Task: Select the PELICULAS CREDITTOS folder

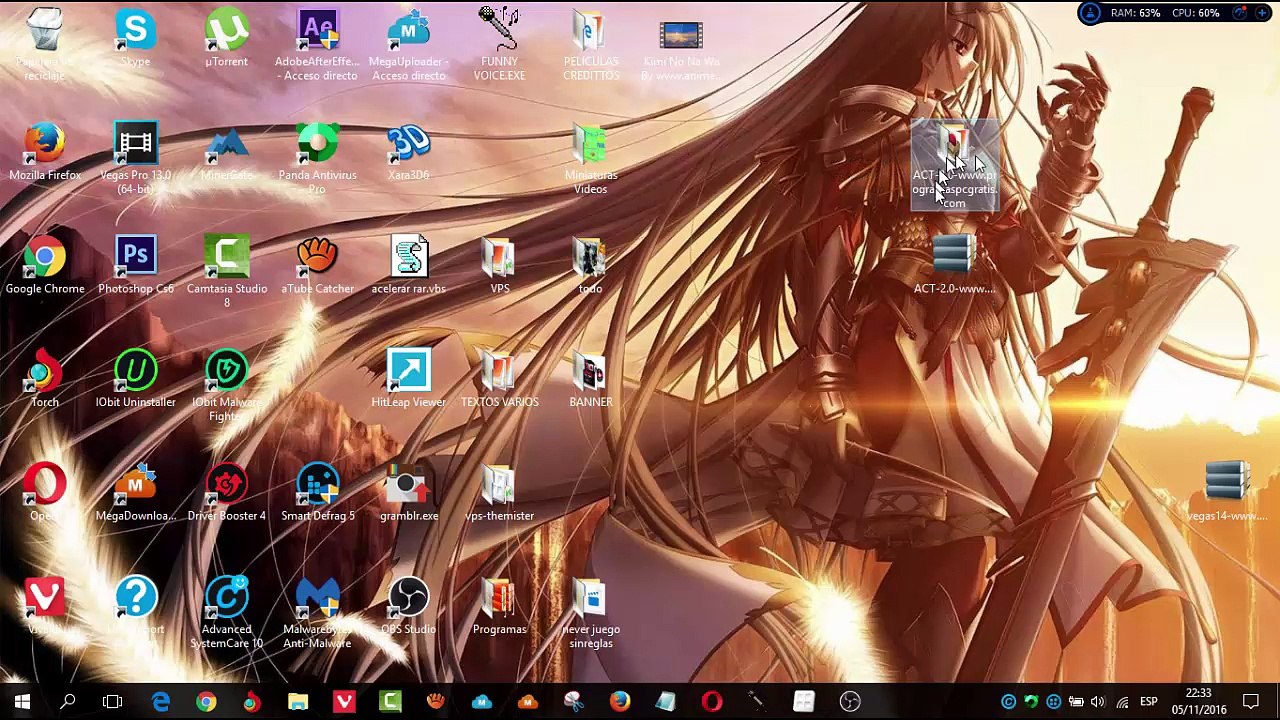Action: pyautogui.click(x=590, y=45)
